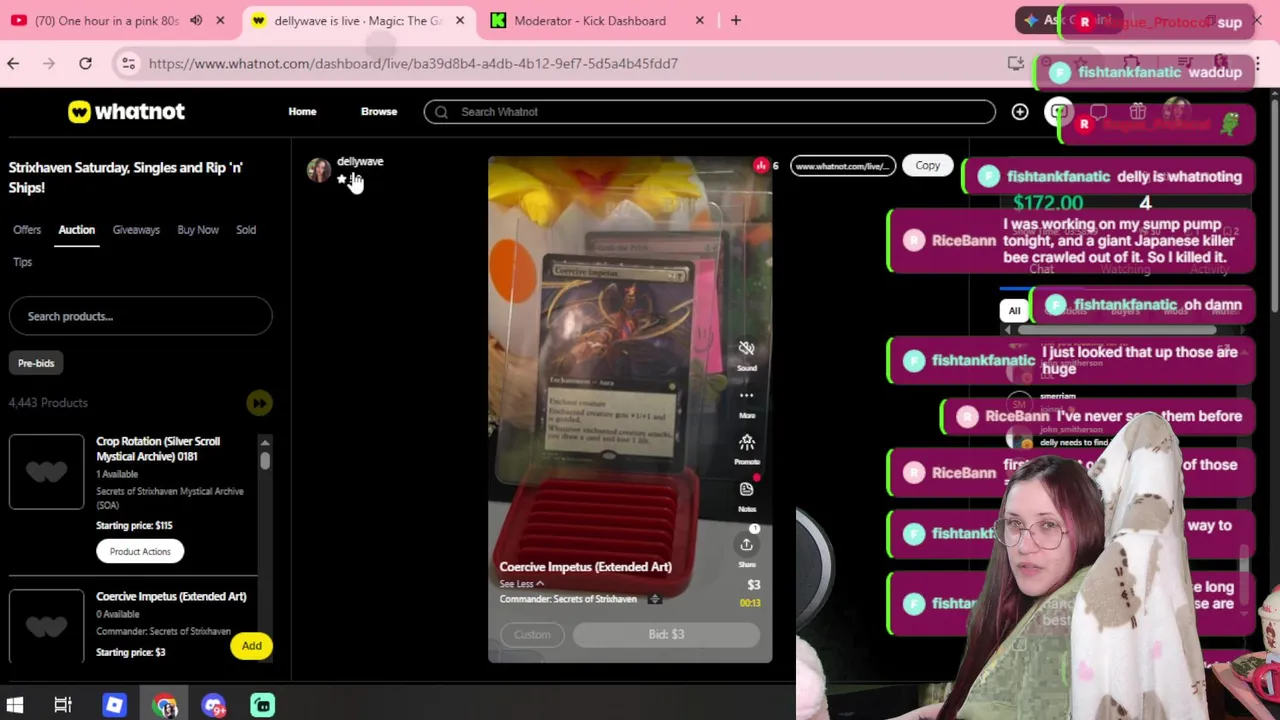Go back in browser history
The image size is (1280, 720).
[x=13, y=63]
